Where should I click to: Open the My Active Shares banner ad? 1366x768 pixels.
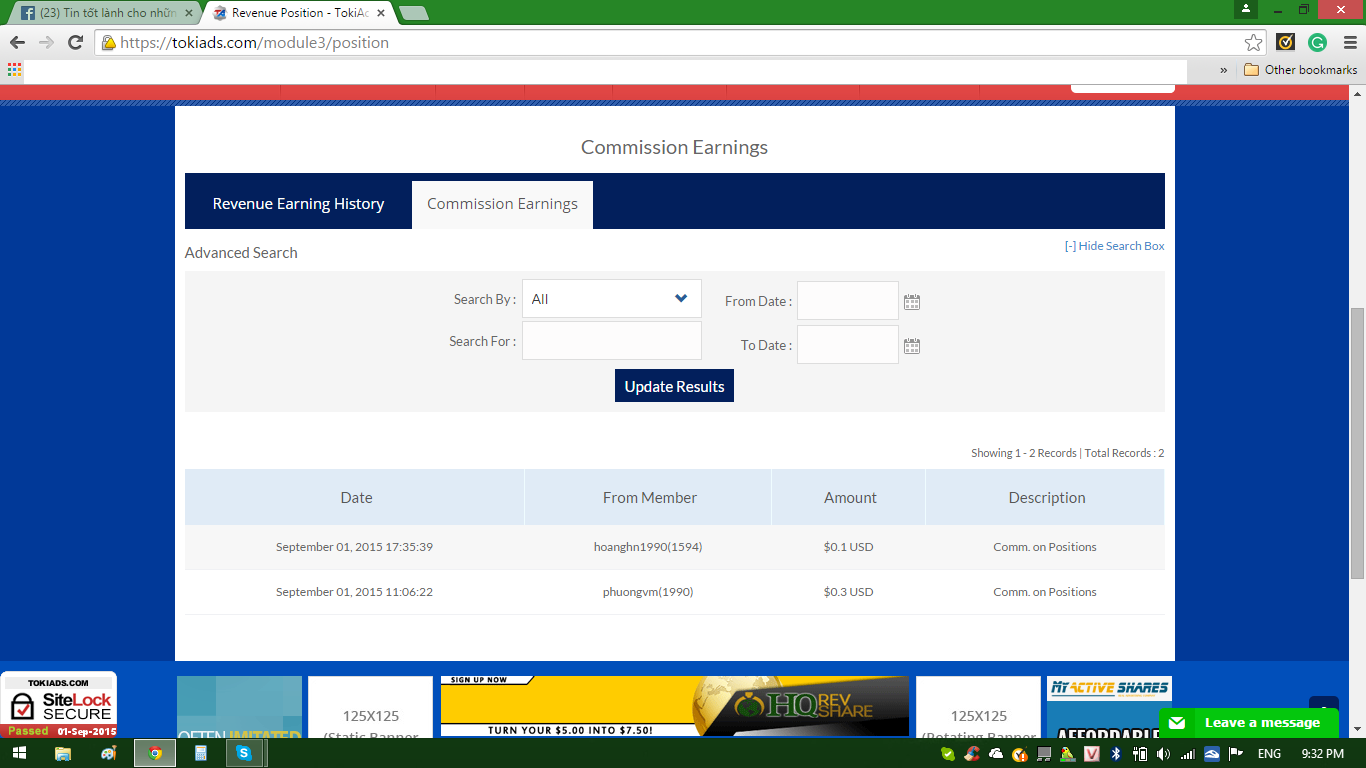coord(1109,707)
